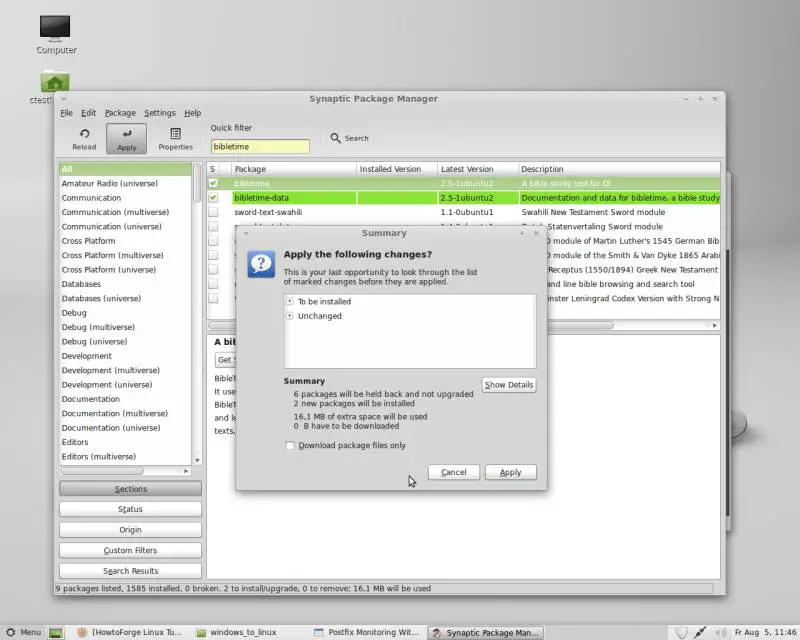Viewport: 800px width, 640px height.
Task: Click the Show Details button
Action: point(509,385)
